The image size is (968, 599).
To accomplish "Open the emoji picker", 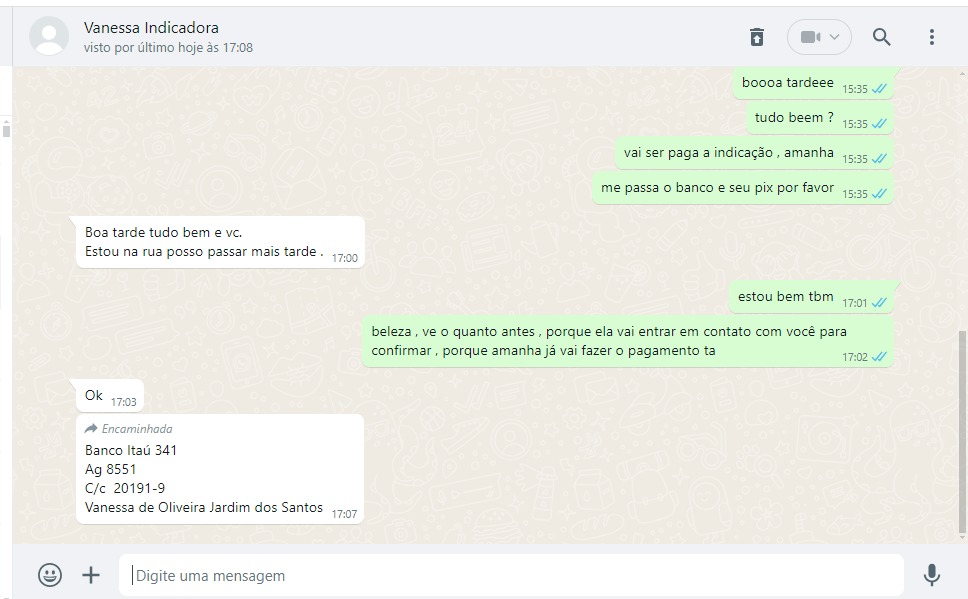I will point(50,575).
